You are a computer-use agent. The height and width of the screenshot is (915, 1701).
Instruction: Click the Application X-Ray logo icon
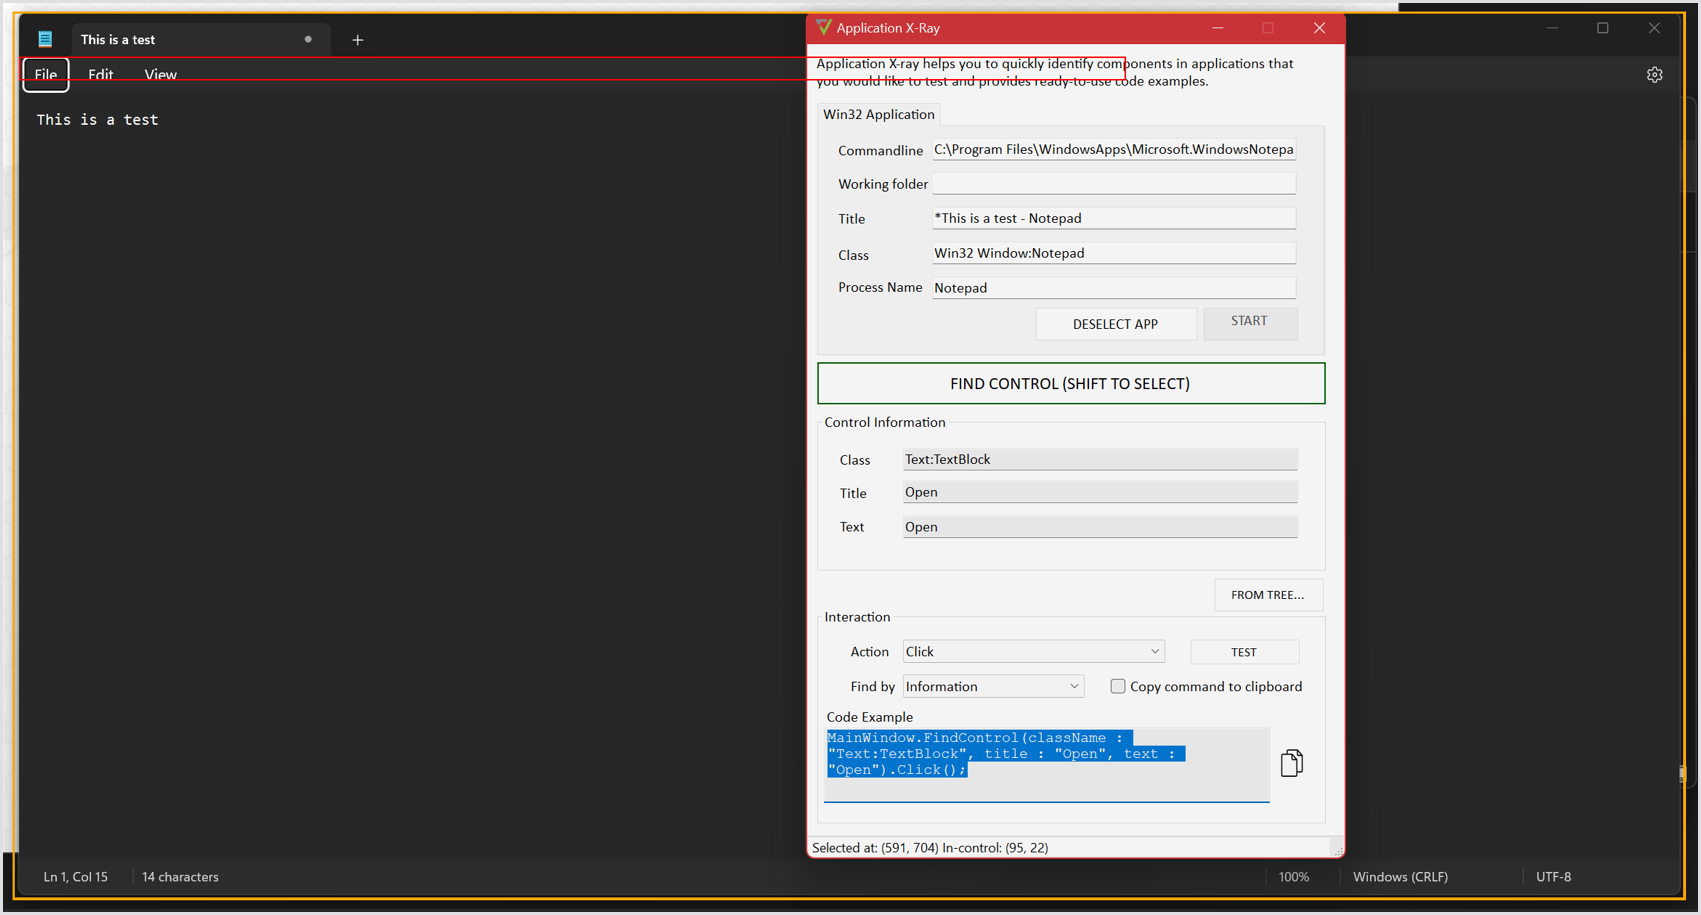click(x=823, y=28)
